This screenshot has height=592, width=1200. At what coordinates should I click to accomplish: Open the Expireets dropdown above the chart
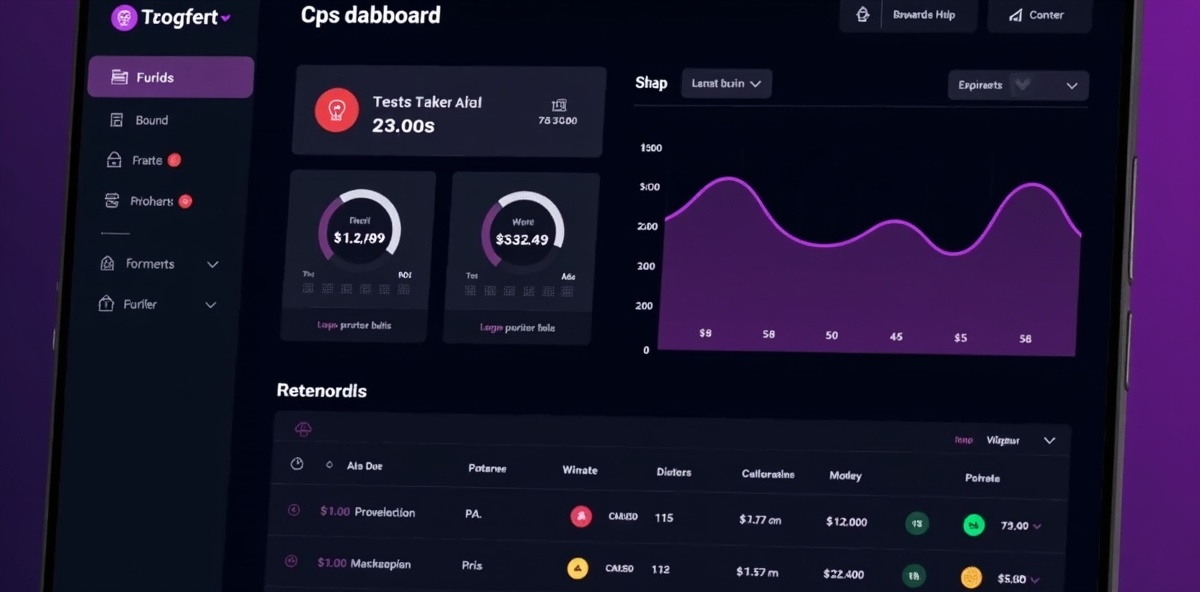1017,85
